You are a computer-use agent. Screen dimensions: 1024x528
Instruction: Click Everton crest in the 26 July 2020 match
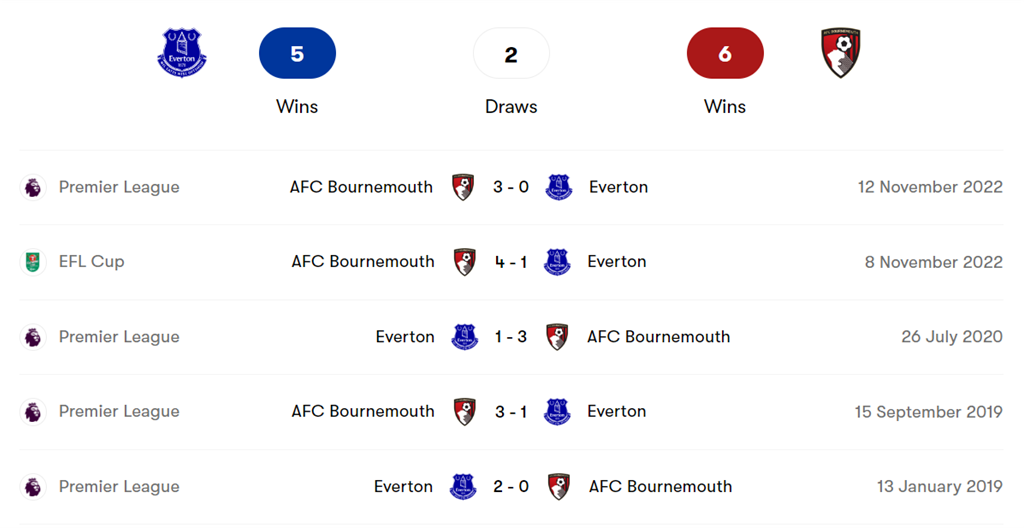pyautogui.click(x=464, y=337)
